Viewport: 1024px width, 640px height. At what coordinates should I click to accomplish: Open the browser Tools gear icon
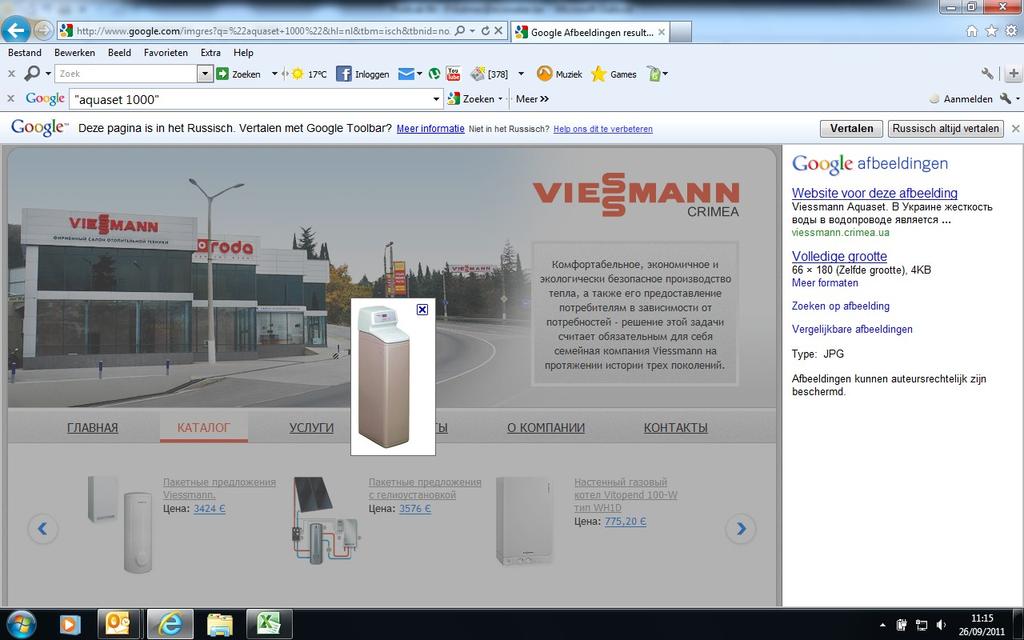pyautogui.click(x=1012, y=31)
